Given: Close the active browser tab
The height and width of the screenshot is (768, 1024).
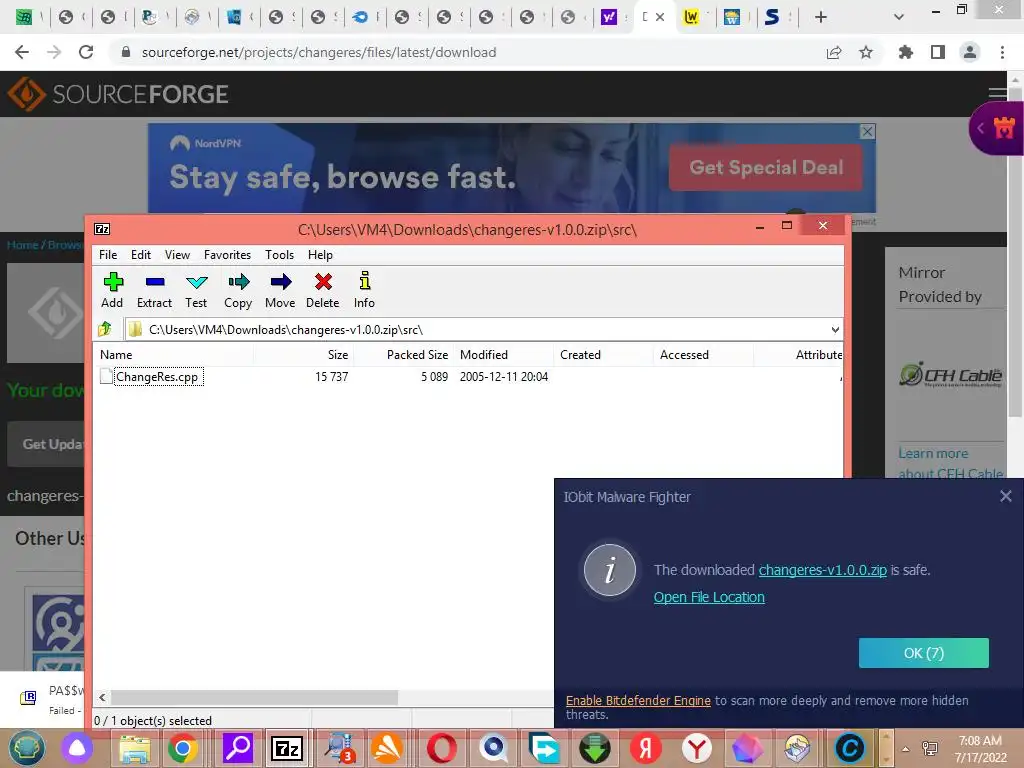Looking at the screenshot, I should click(x=660, y=18).
